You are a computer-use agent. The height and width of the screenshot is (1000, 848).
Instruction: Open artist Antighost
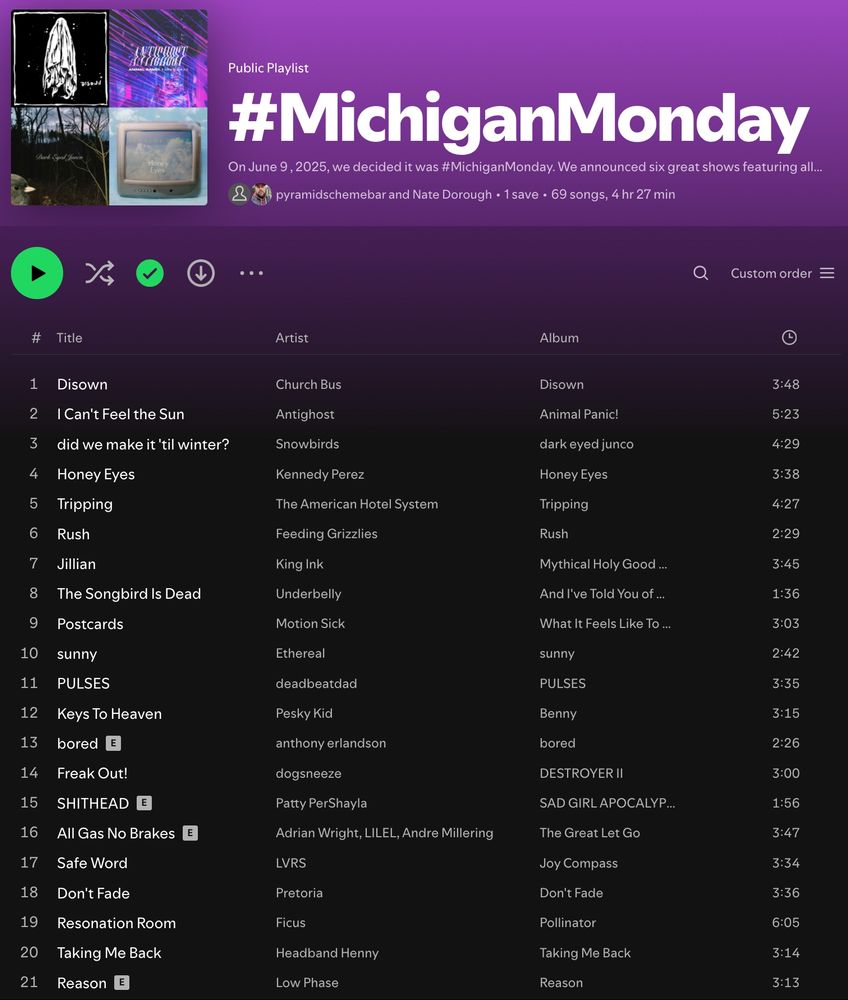click(x=305, y=415)
